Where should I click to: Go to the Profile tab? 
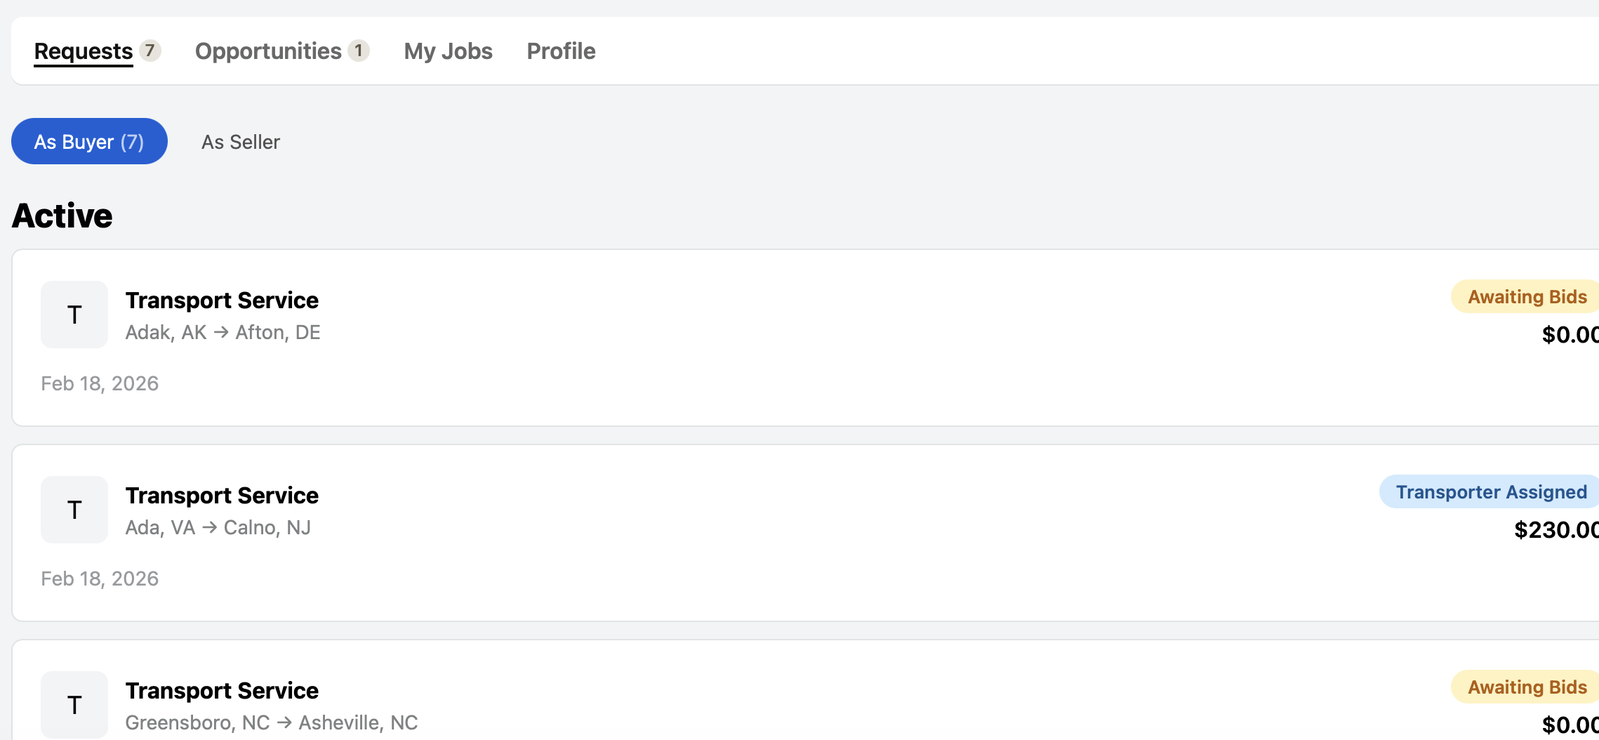(x=561, y=51)
